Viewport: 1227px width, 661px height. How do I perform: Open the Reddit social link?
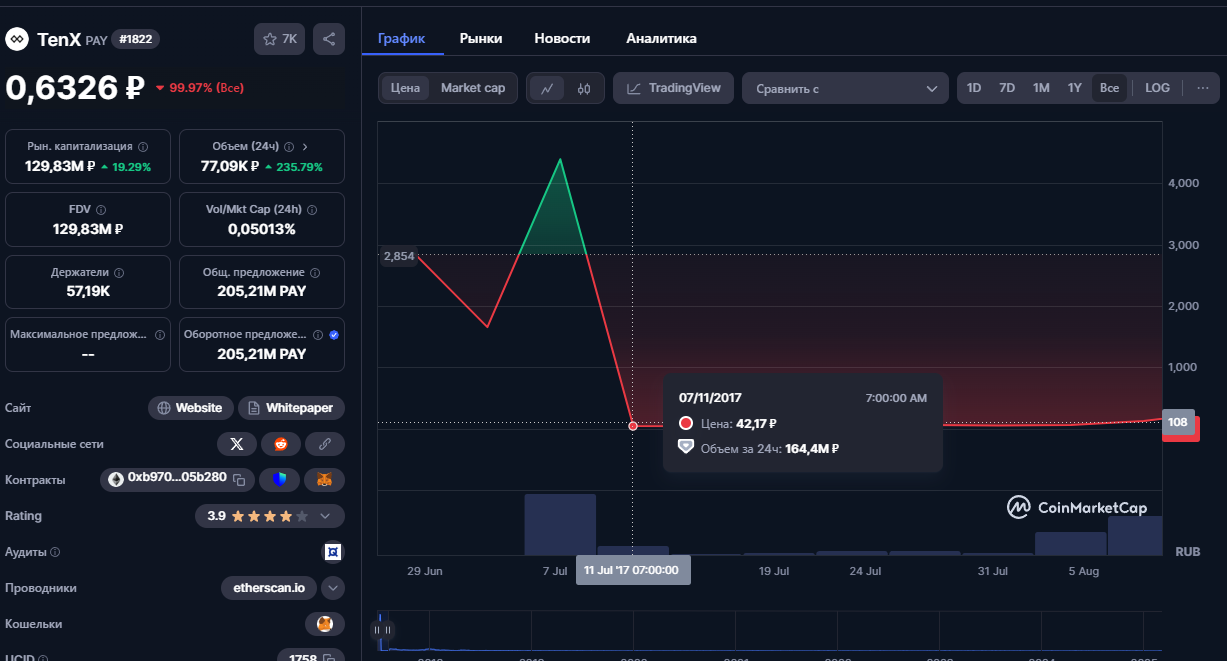(281, 444)
